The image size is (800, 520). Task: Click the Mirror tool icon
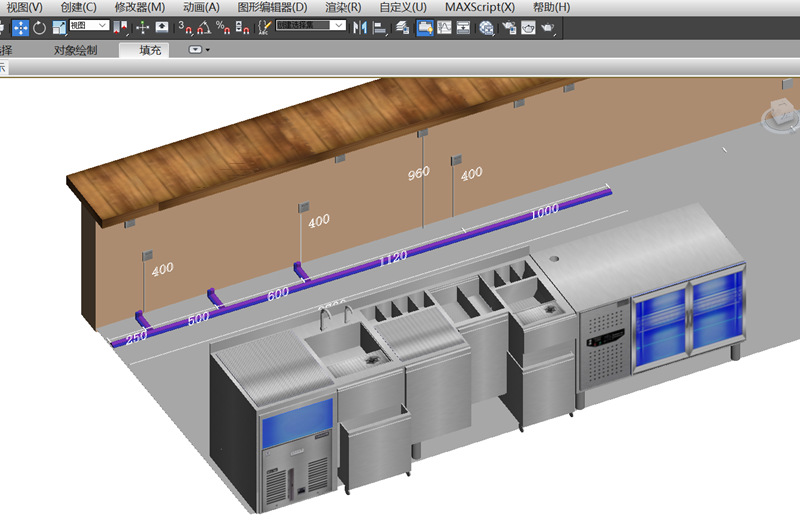pos(362,27)
